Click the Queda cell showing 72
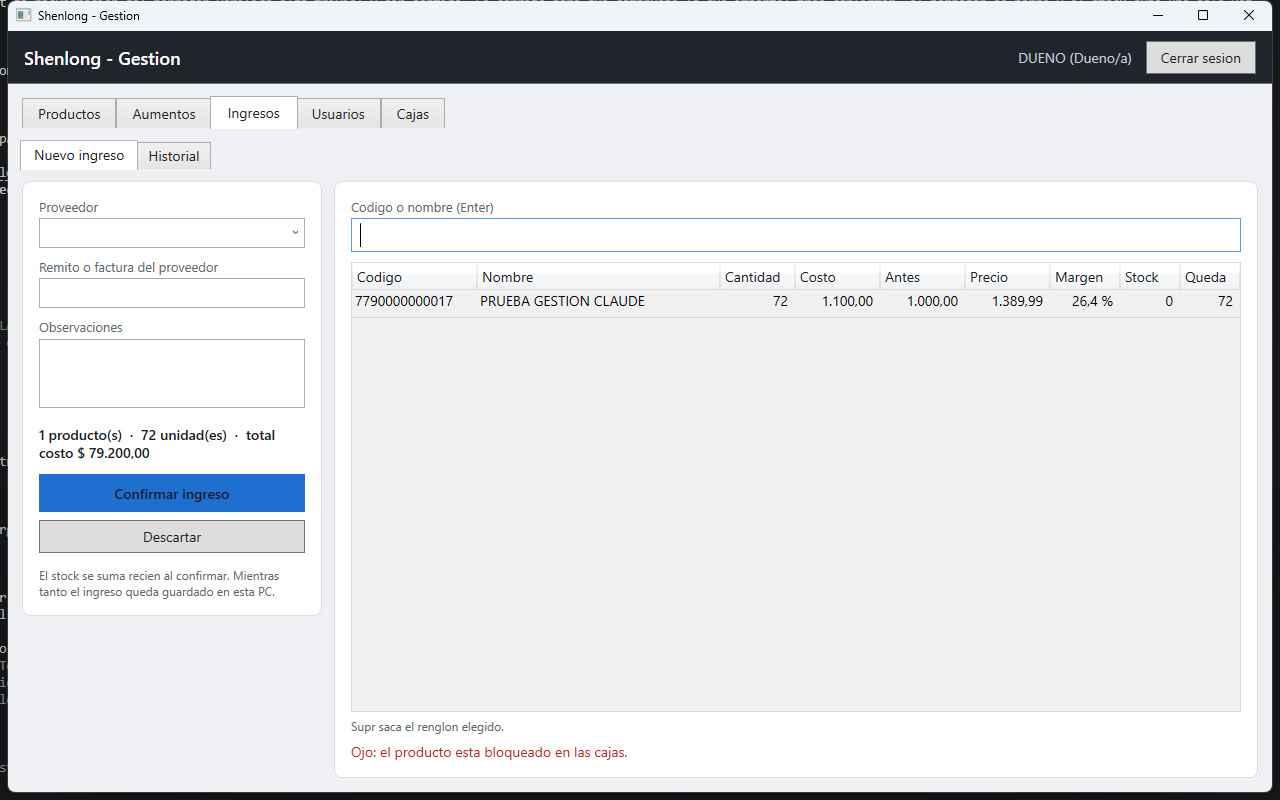The width and height of the screenshot is (1280, 800). click(1225, 301)
